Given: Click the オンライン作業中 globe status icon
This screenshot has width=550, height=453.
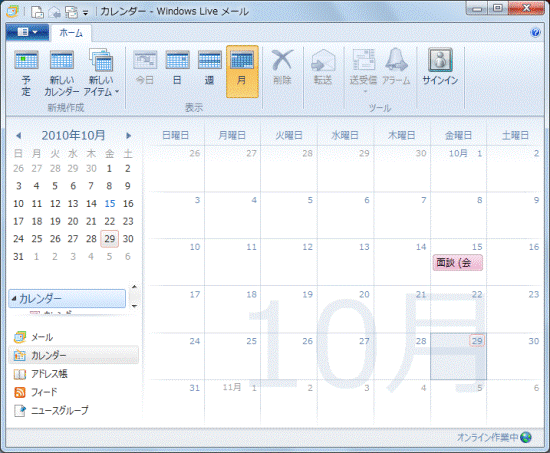Looking at the screenshot, I should point(526,437).
